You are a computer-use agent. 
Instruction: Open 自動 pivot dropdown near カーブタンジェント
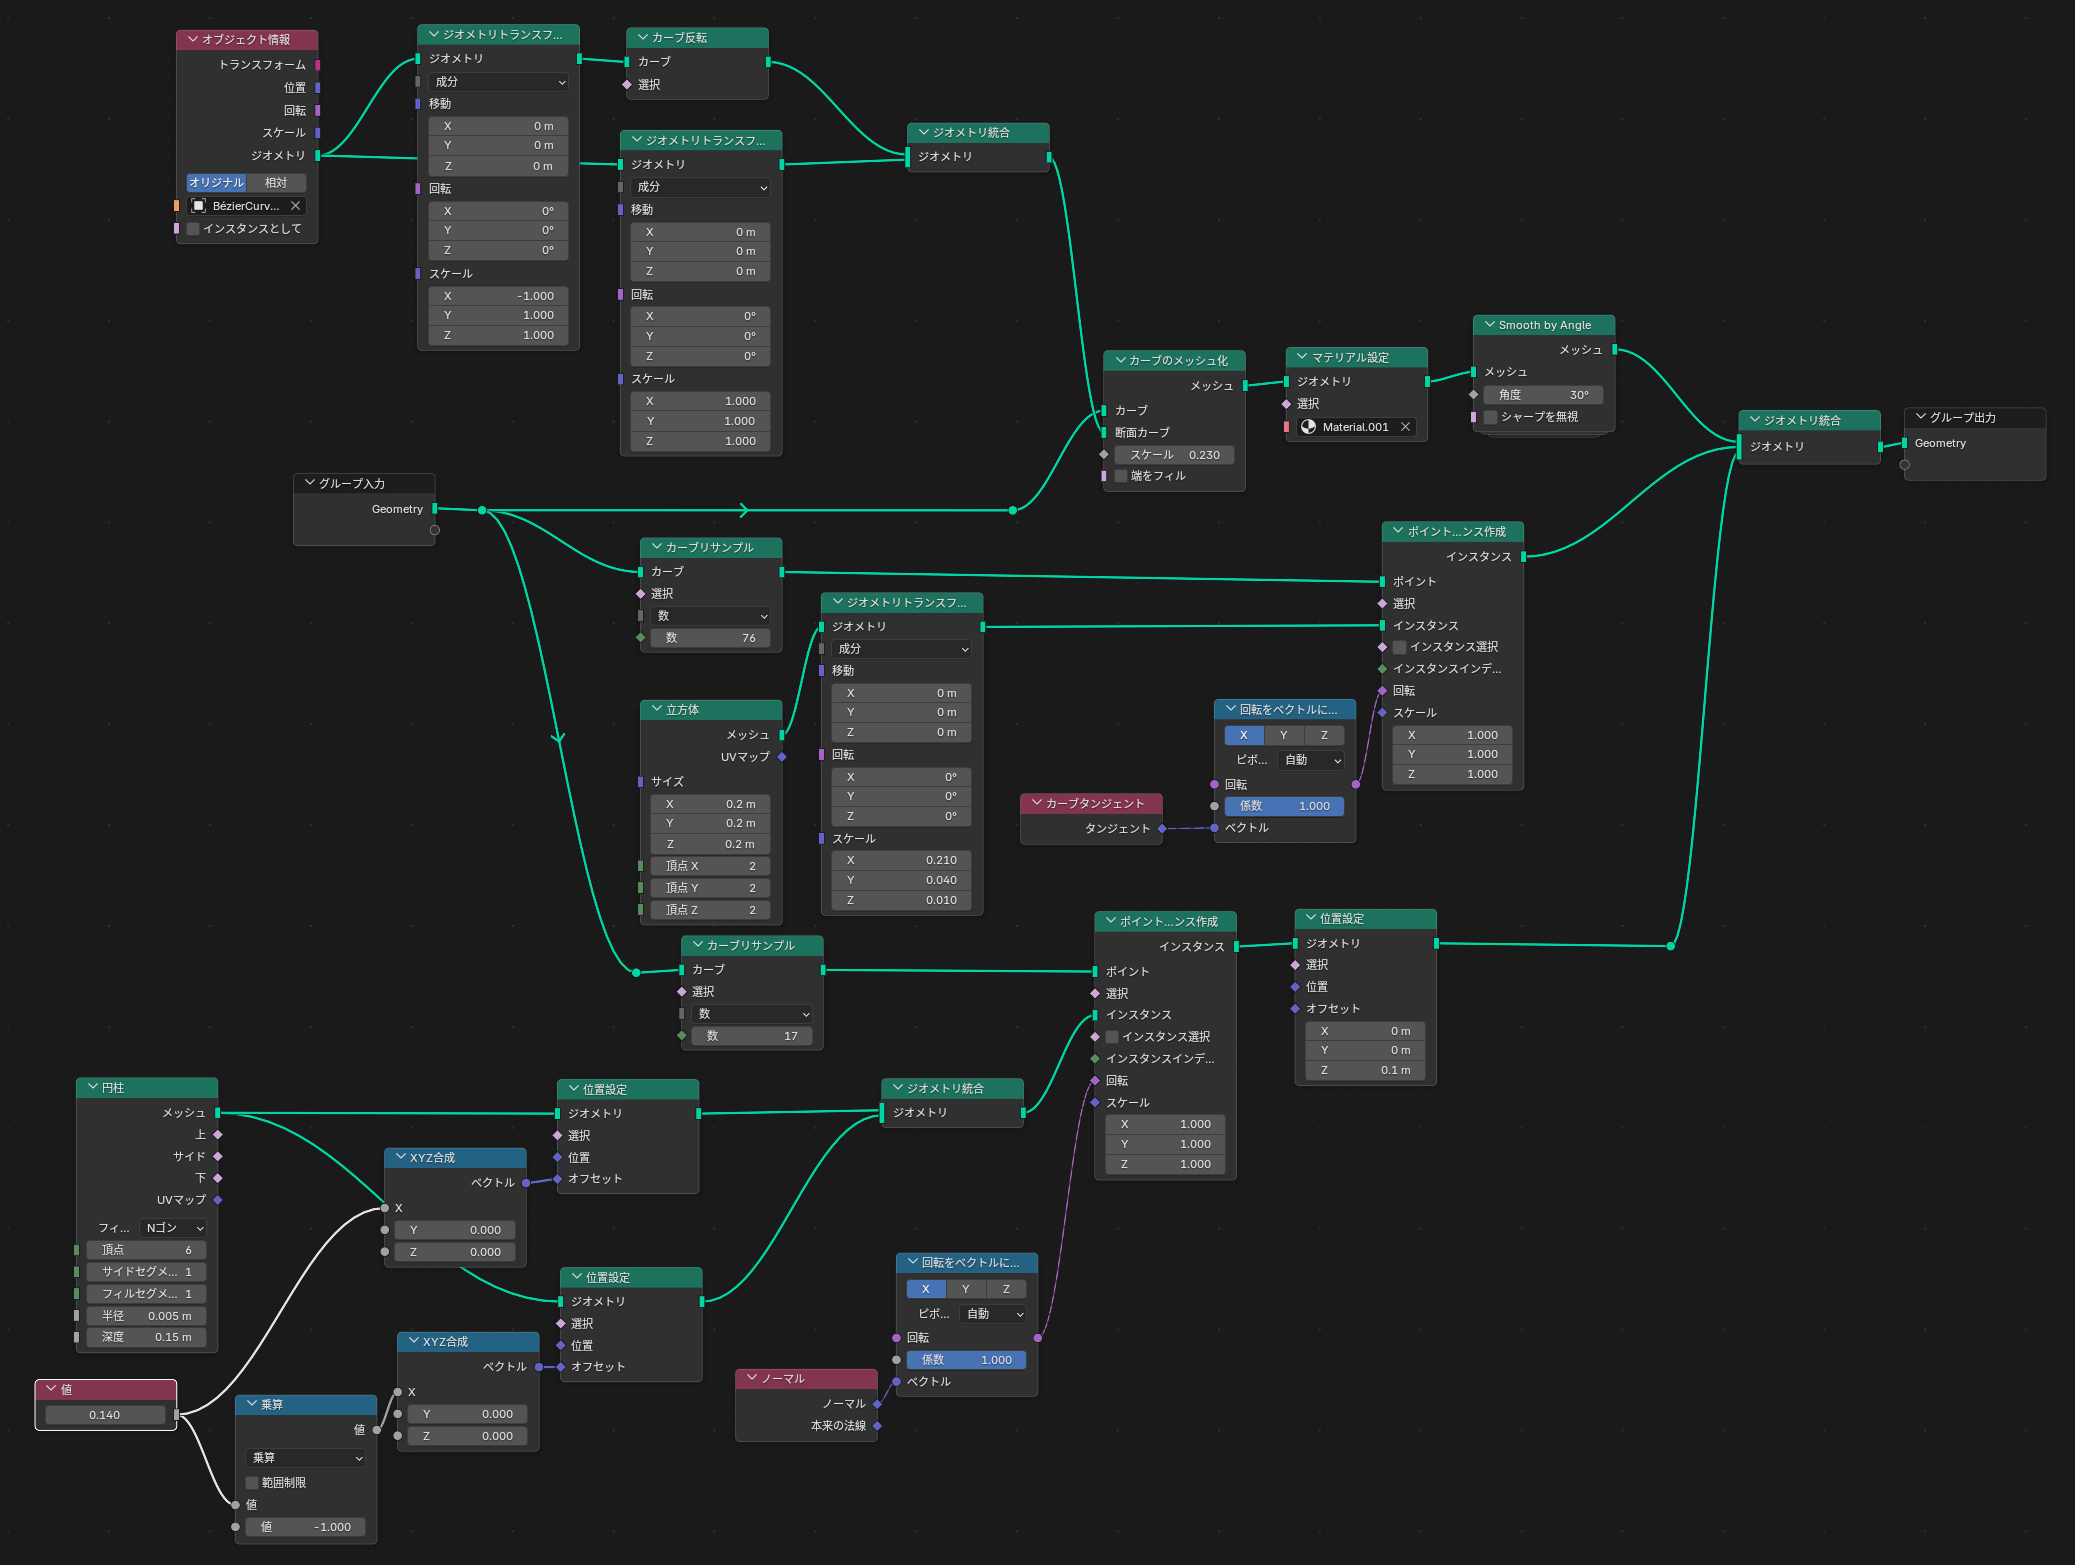(1311, 760)
